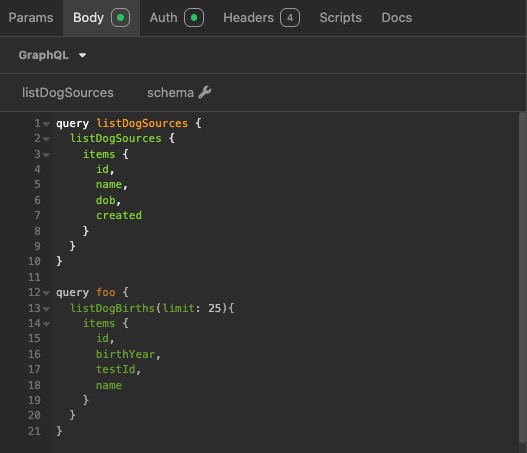Click the editor vertical scrollbar

522,277
